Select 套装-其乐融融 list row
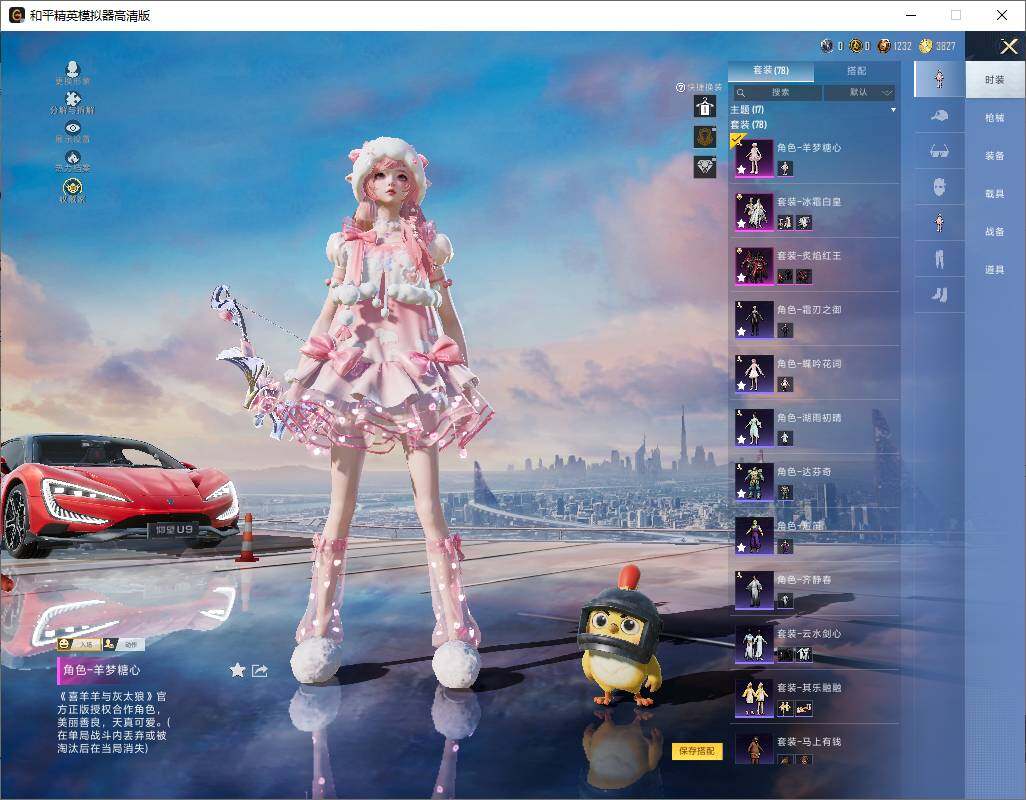Viewport: 1026px width, 800px height. coord(814,697)
